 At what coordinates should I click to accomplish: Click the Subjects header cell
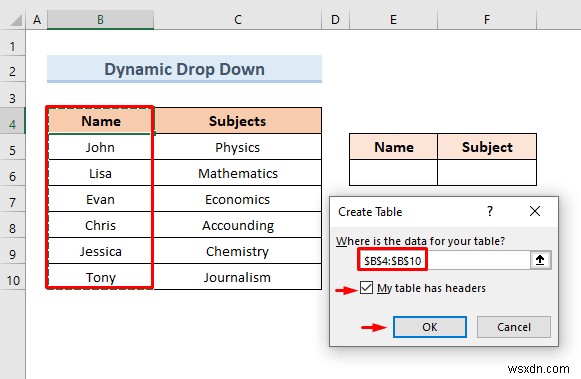[238, 121]
